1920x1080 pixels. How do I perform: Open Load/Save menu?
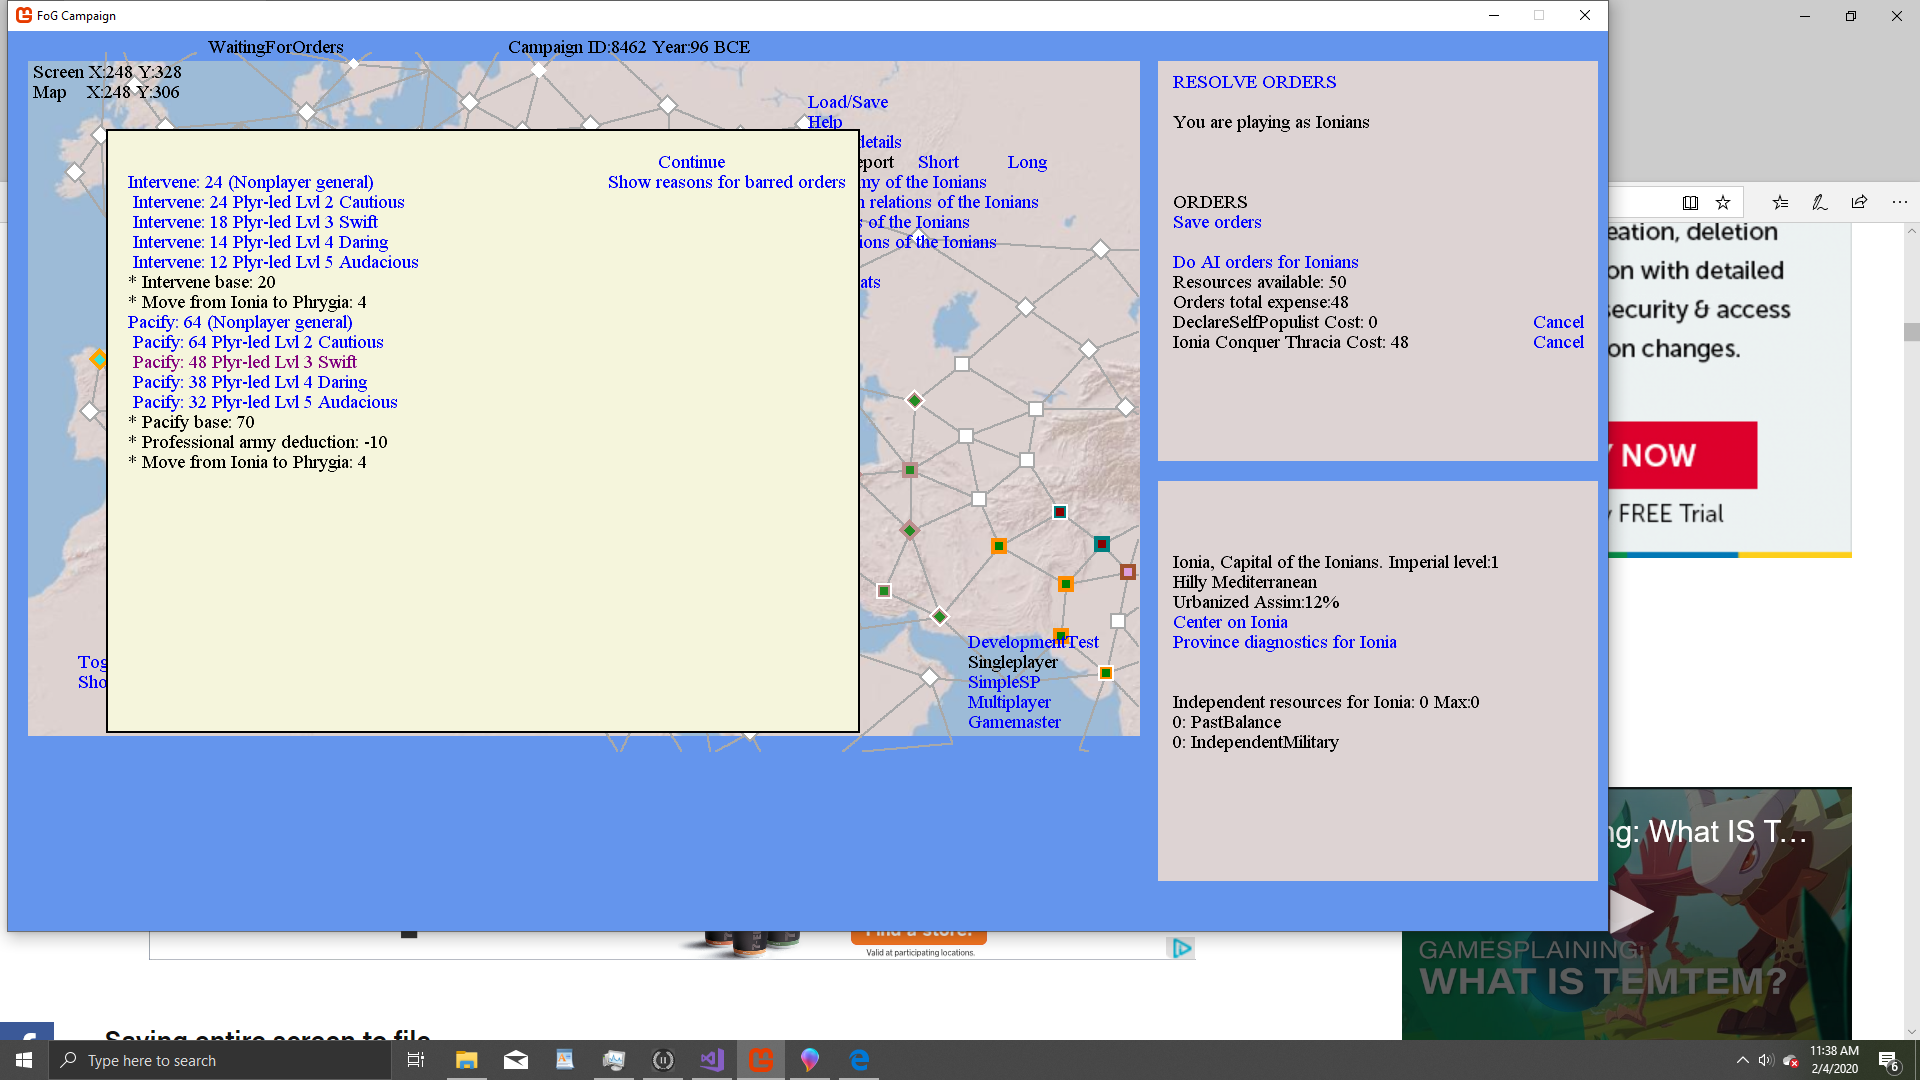(847, 102)
